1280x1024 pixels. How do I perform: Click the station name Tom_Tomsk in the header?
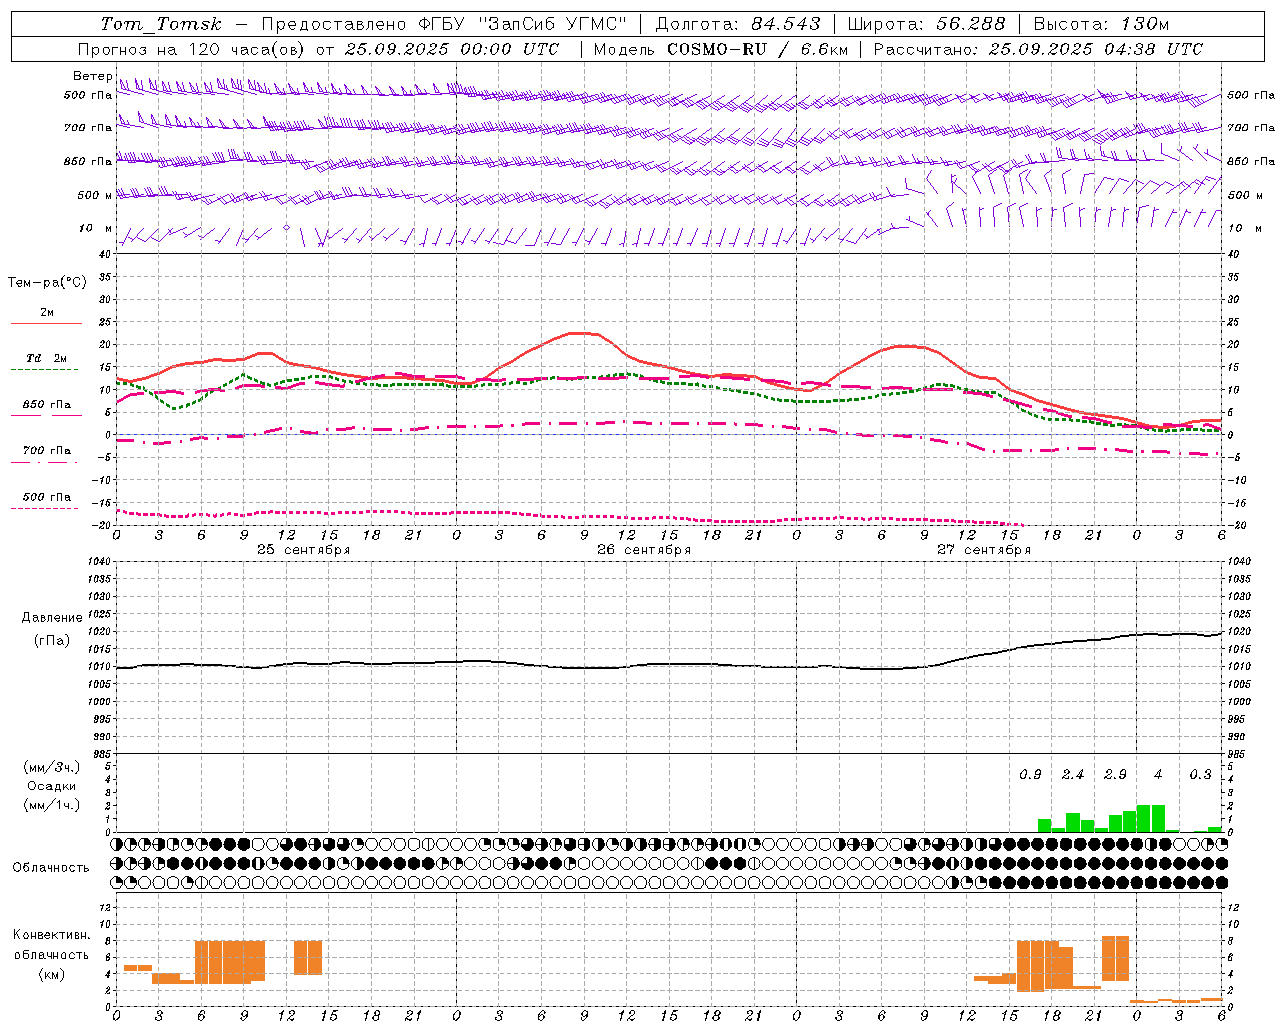click(161, 24)
